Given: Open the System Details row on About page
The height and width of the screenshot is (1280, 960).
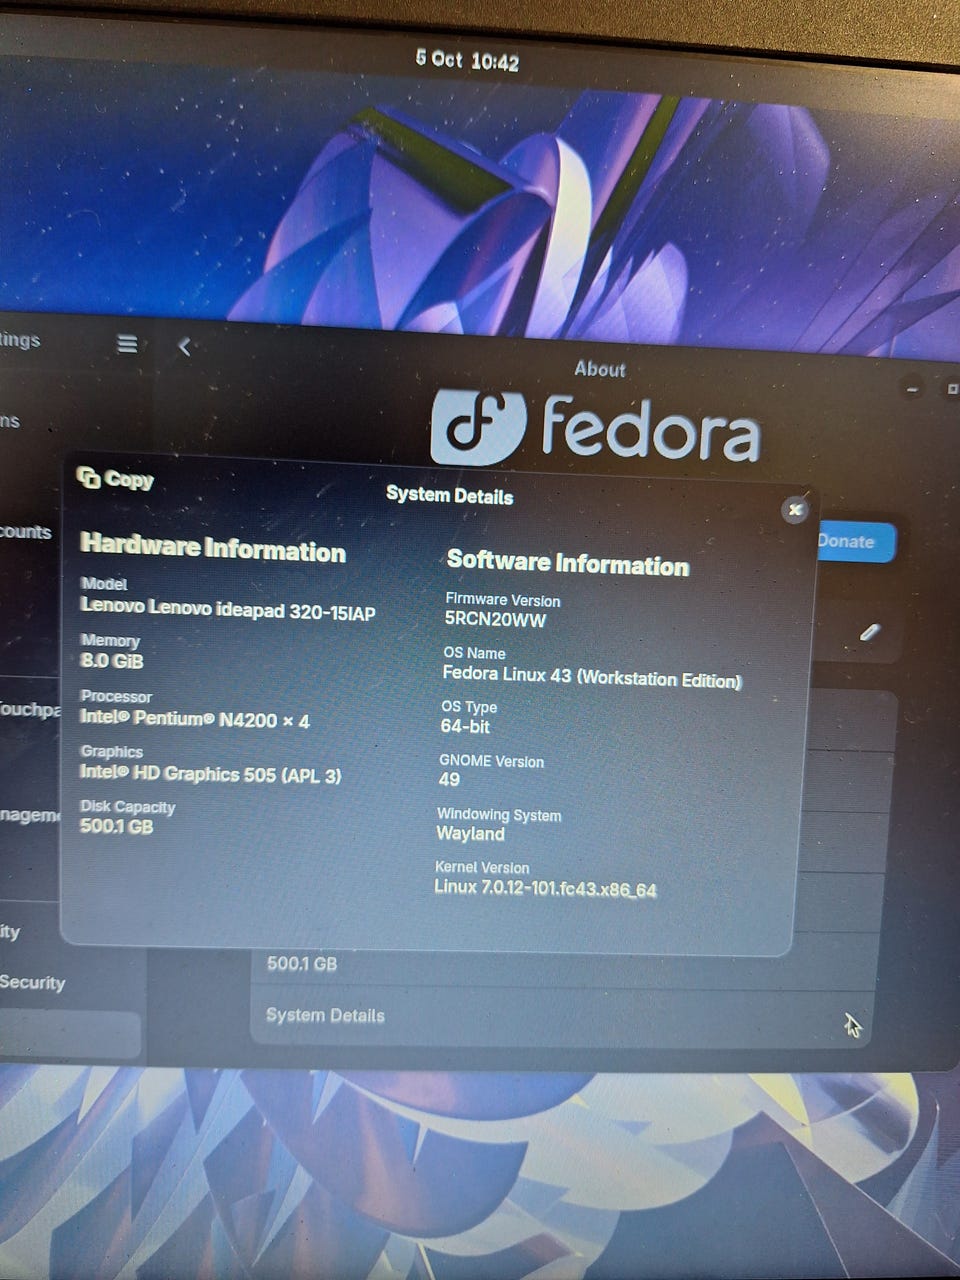Looking at the screenshot, I should [560, 1018].
